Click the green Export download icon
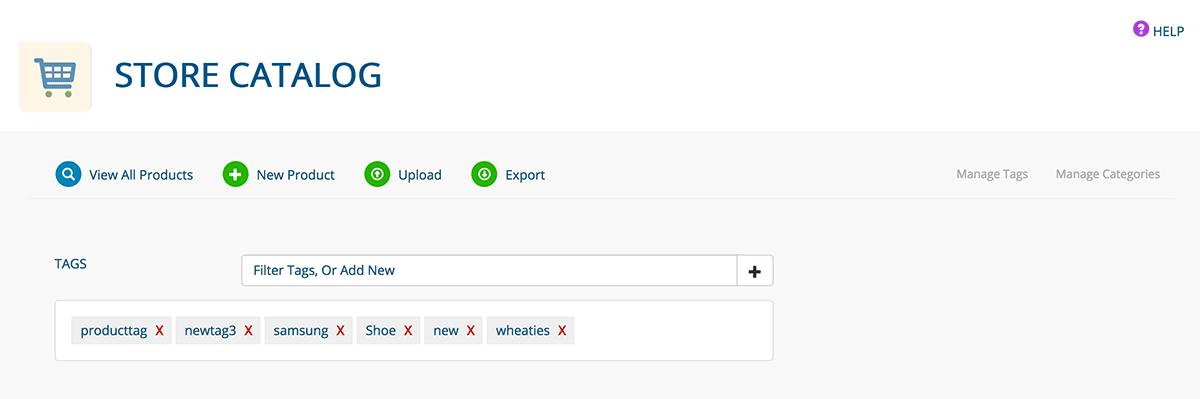1200x399 pixels. tap(484, 174)
